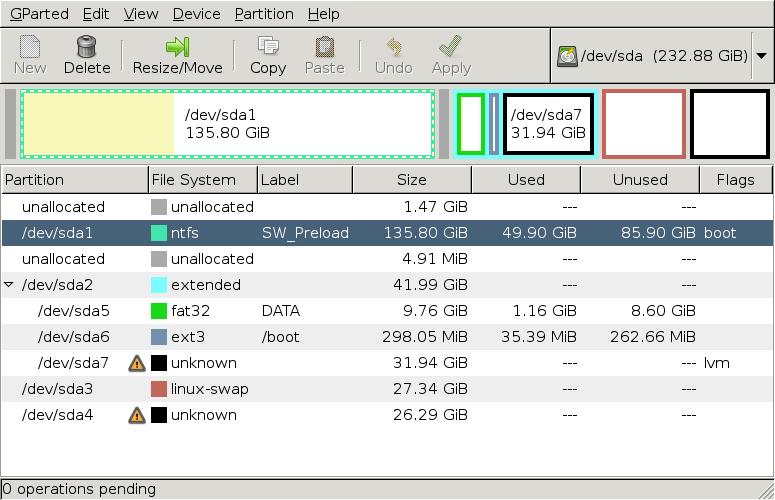Click the 0 operations pending status text
Image resolution: width=775 pixels, height=500 pixels.
click(79, 489)
